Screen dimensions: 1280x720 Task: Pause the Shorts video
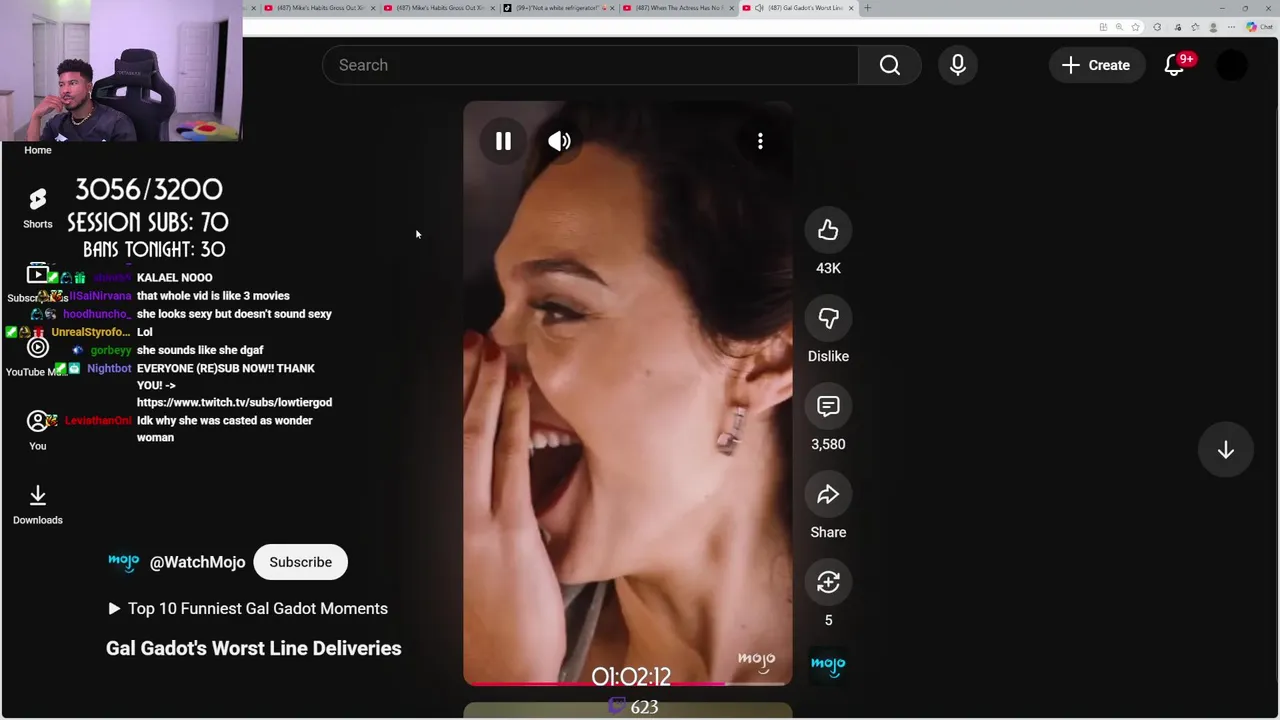(x=503, y=141)
